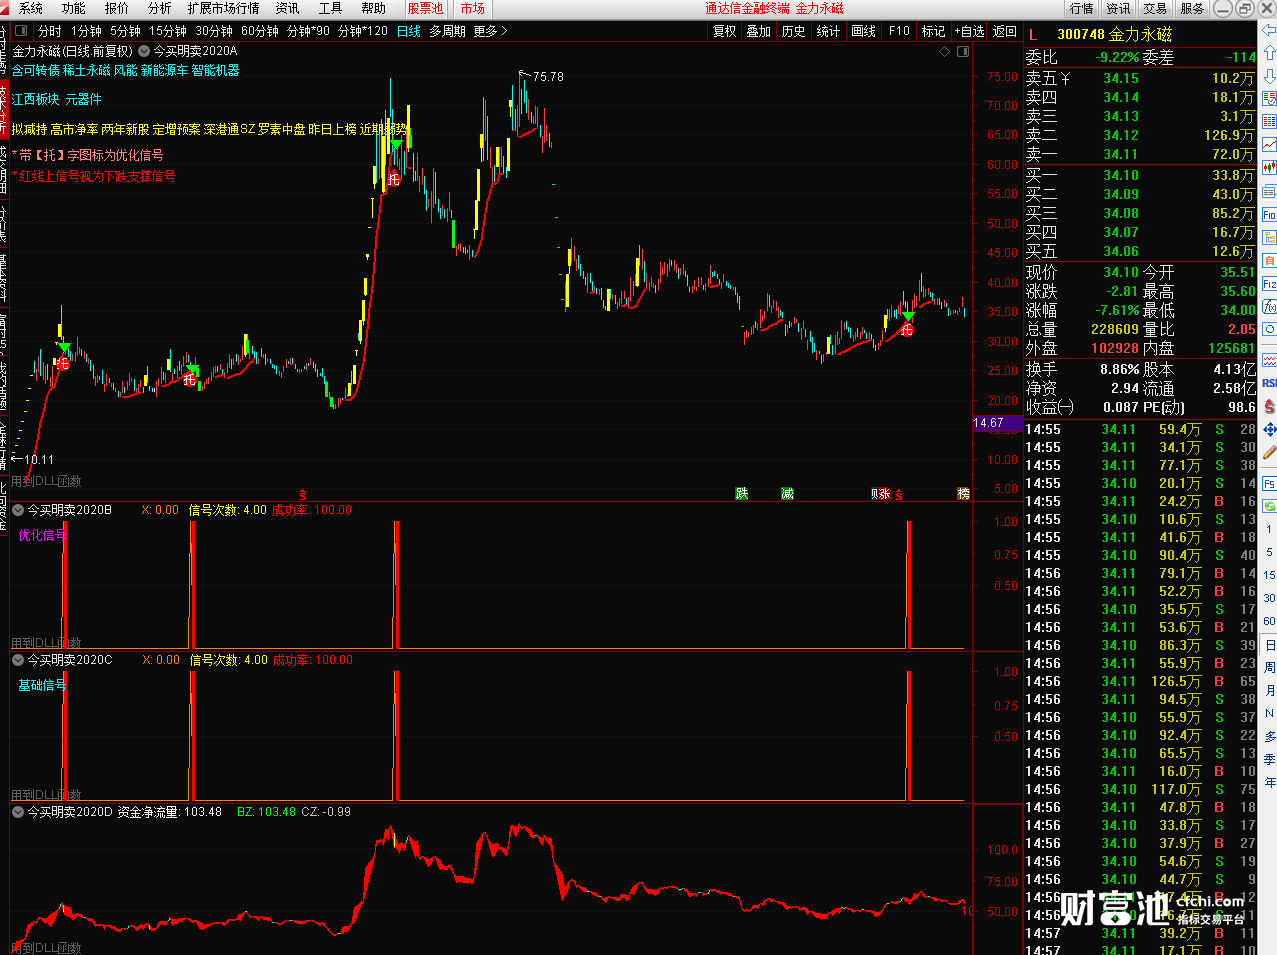Click the 画线 toolbar button

[x=863, y=31]
